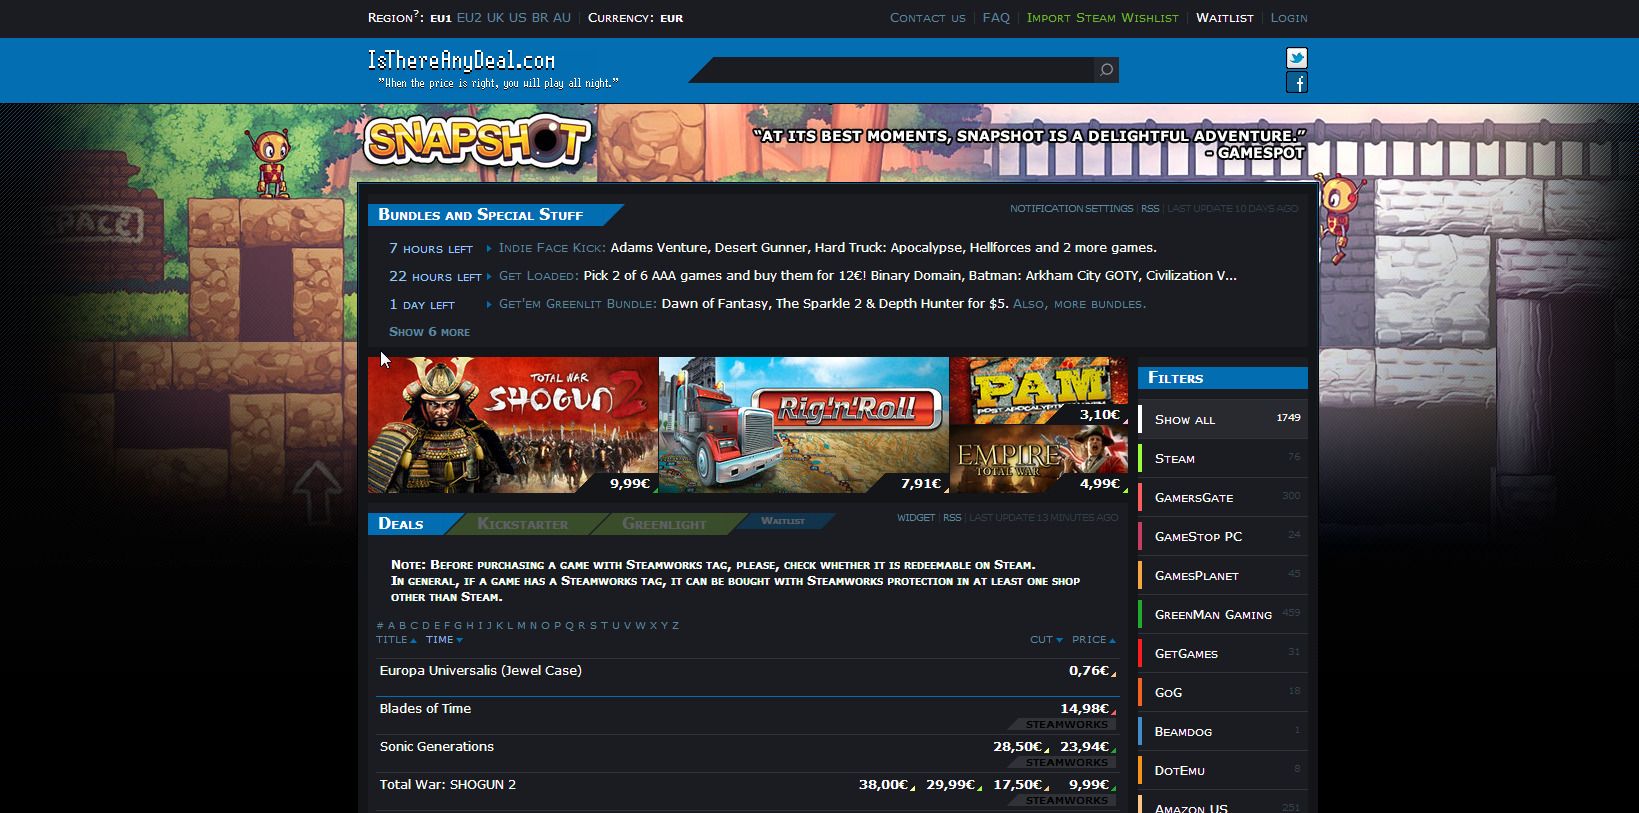Filter titles by # symbol
The width and height of the screenshot is (1639, 813).
[380, 626]
